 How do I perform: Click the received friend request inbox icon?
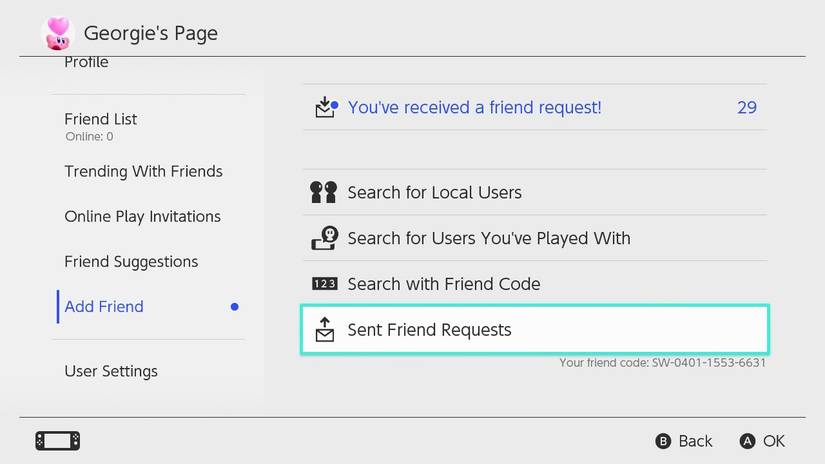point(324,107)
